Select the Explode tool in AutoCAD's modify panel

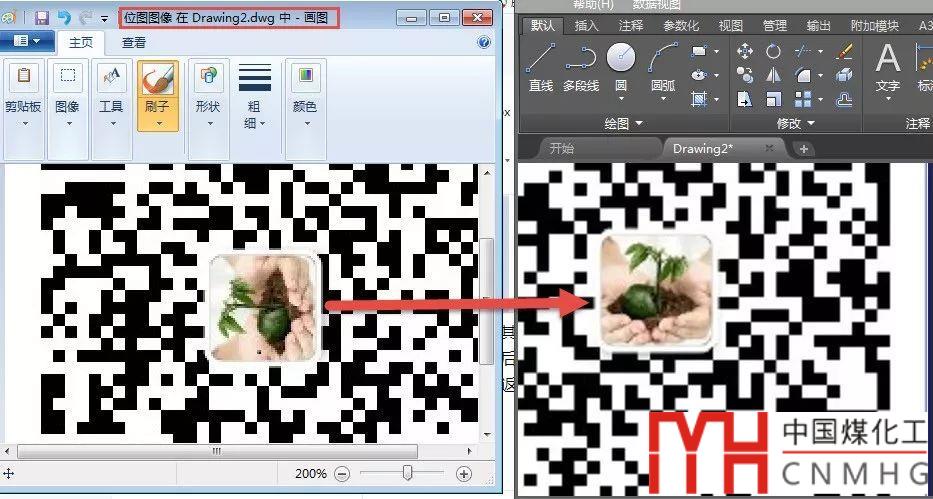coord(844,75)
